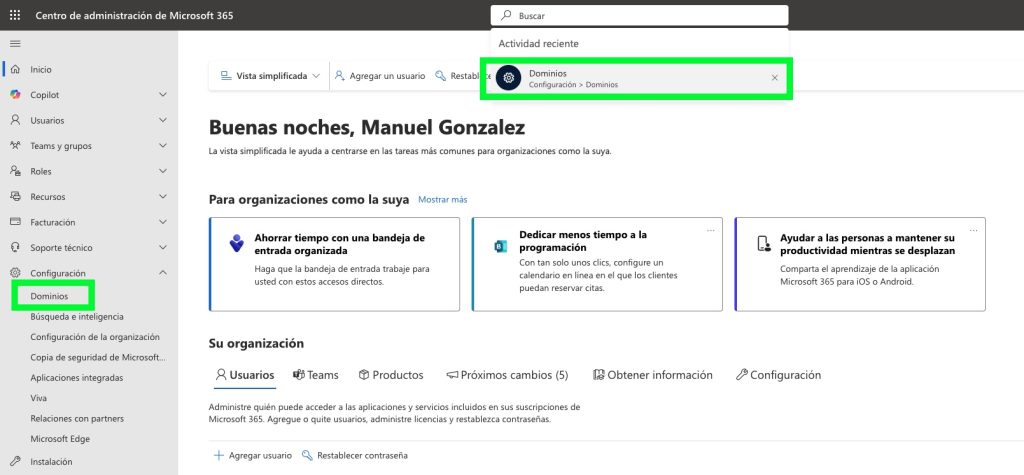Collapse the navigation hamburger menu
The image size is (1024, 475).
tap(15, 43)
